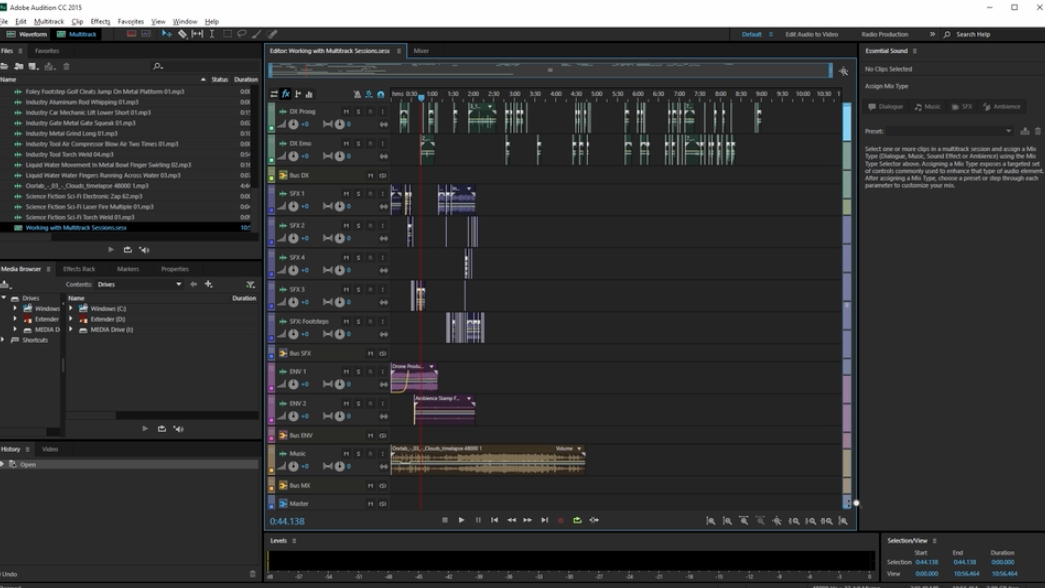Assign the Dialogue mix type

886,107
